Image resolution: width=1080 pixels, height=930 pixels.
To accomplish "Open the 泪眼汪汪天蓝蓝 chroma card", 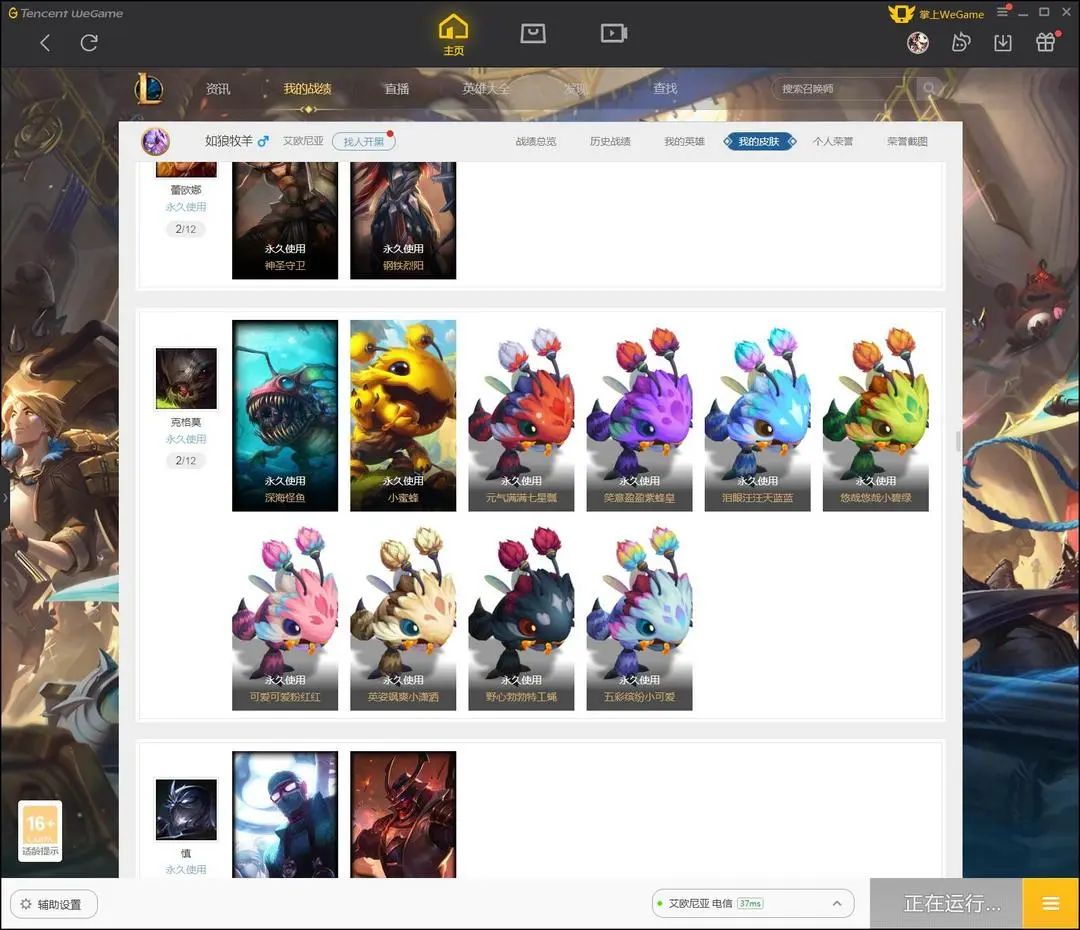I will pos(758,415).
